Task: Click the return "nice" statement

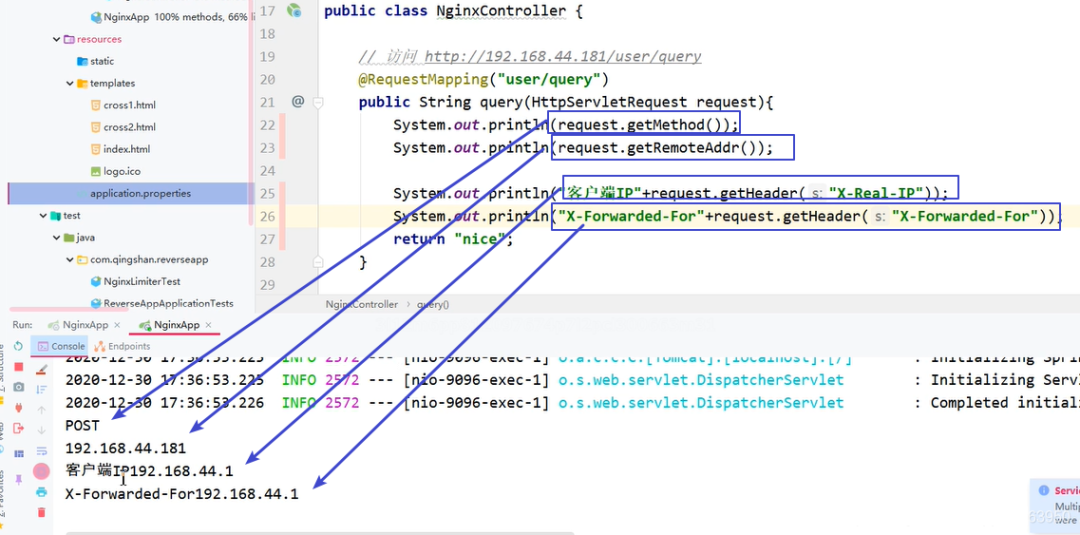Action: click(x=454, y=239)
